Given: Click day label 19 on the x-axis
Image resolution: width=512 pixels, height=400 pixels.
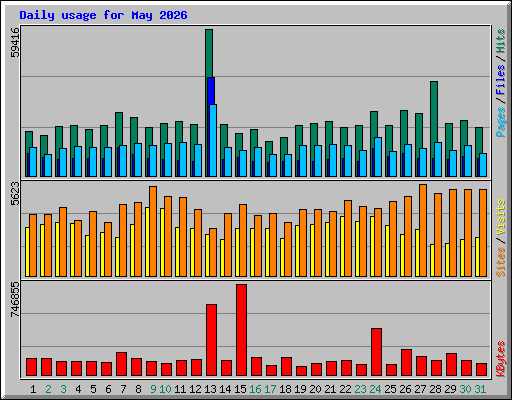Looking at the screenshot, I should tap(300, 389).
